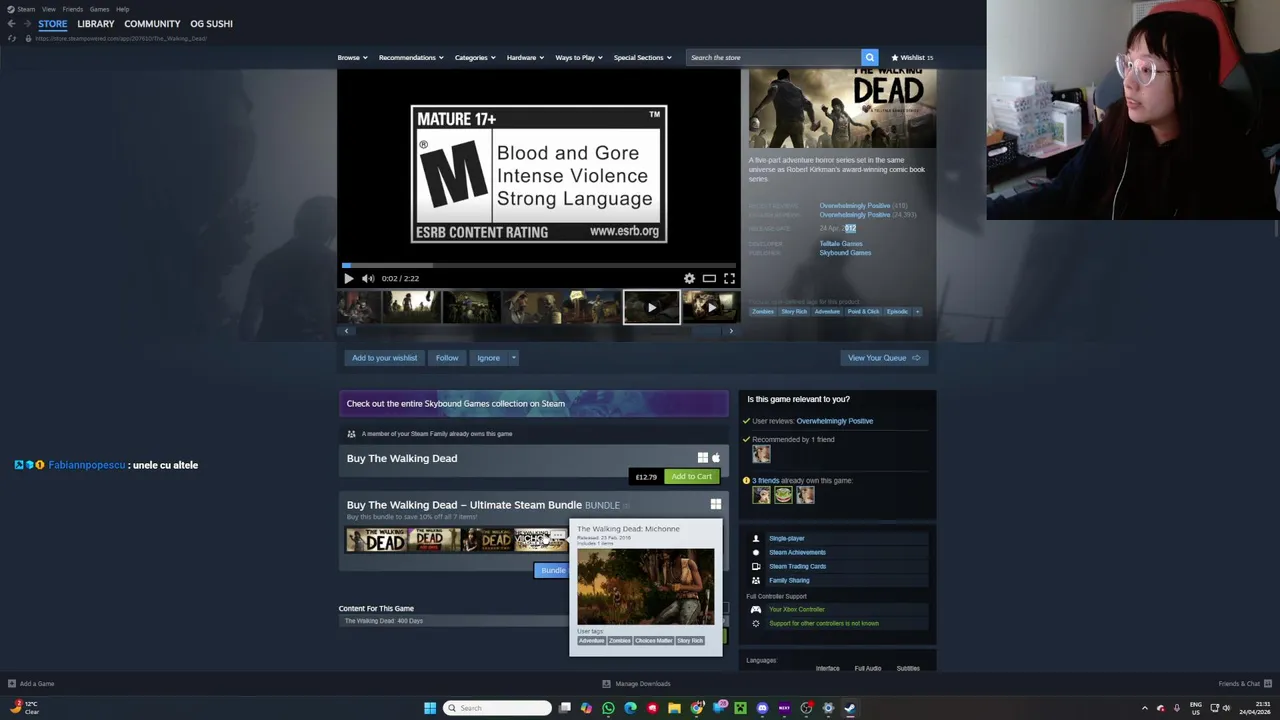Enter fullscreen for the trailer video

pos(729,278)
